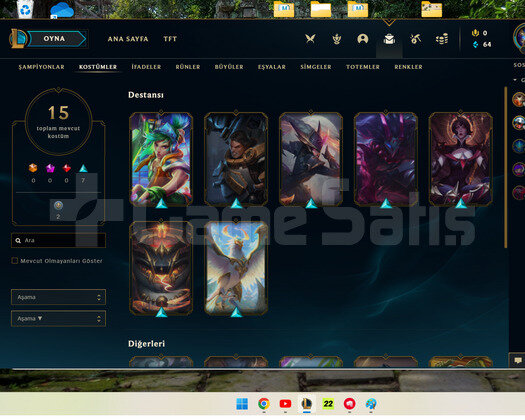Viewport: 525px width, 420px height.
Task: Select the purple monster skin card
Action: tap(386, 159)
